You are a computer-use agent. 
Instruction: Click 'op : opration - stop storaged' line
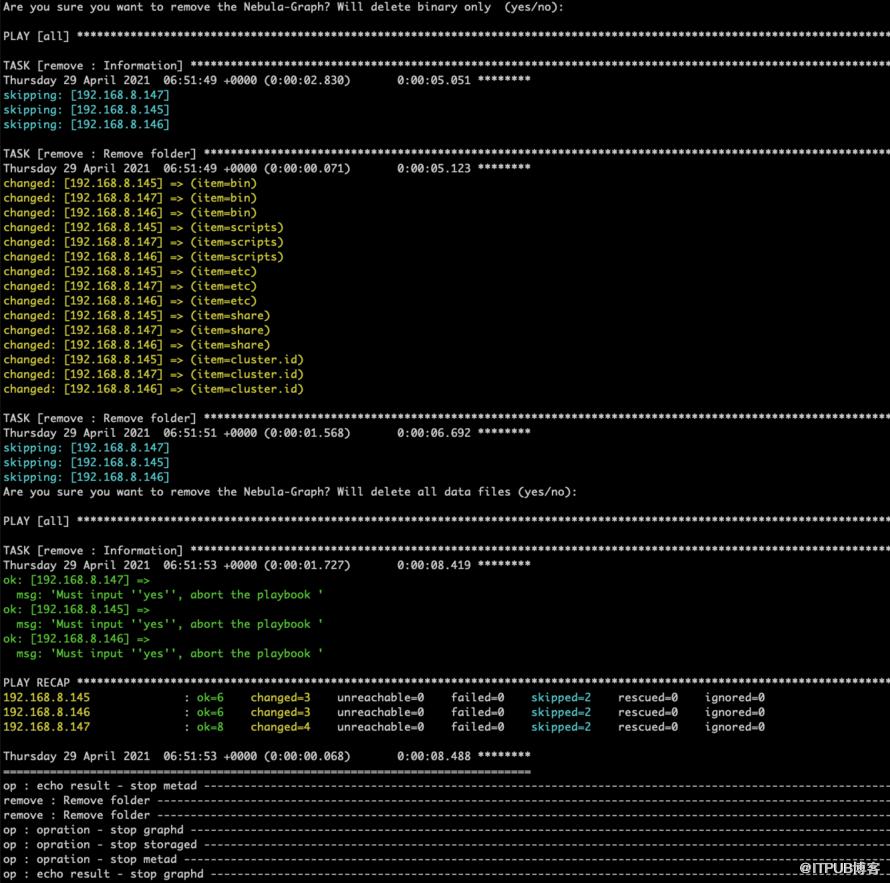point(100,845)
